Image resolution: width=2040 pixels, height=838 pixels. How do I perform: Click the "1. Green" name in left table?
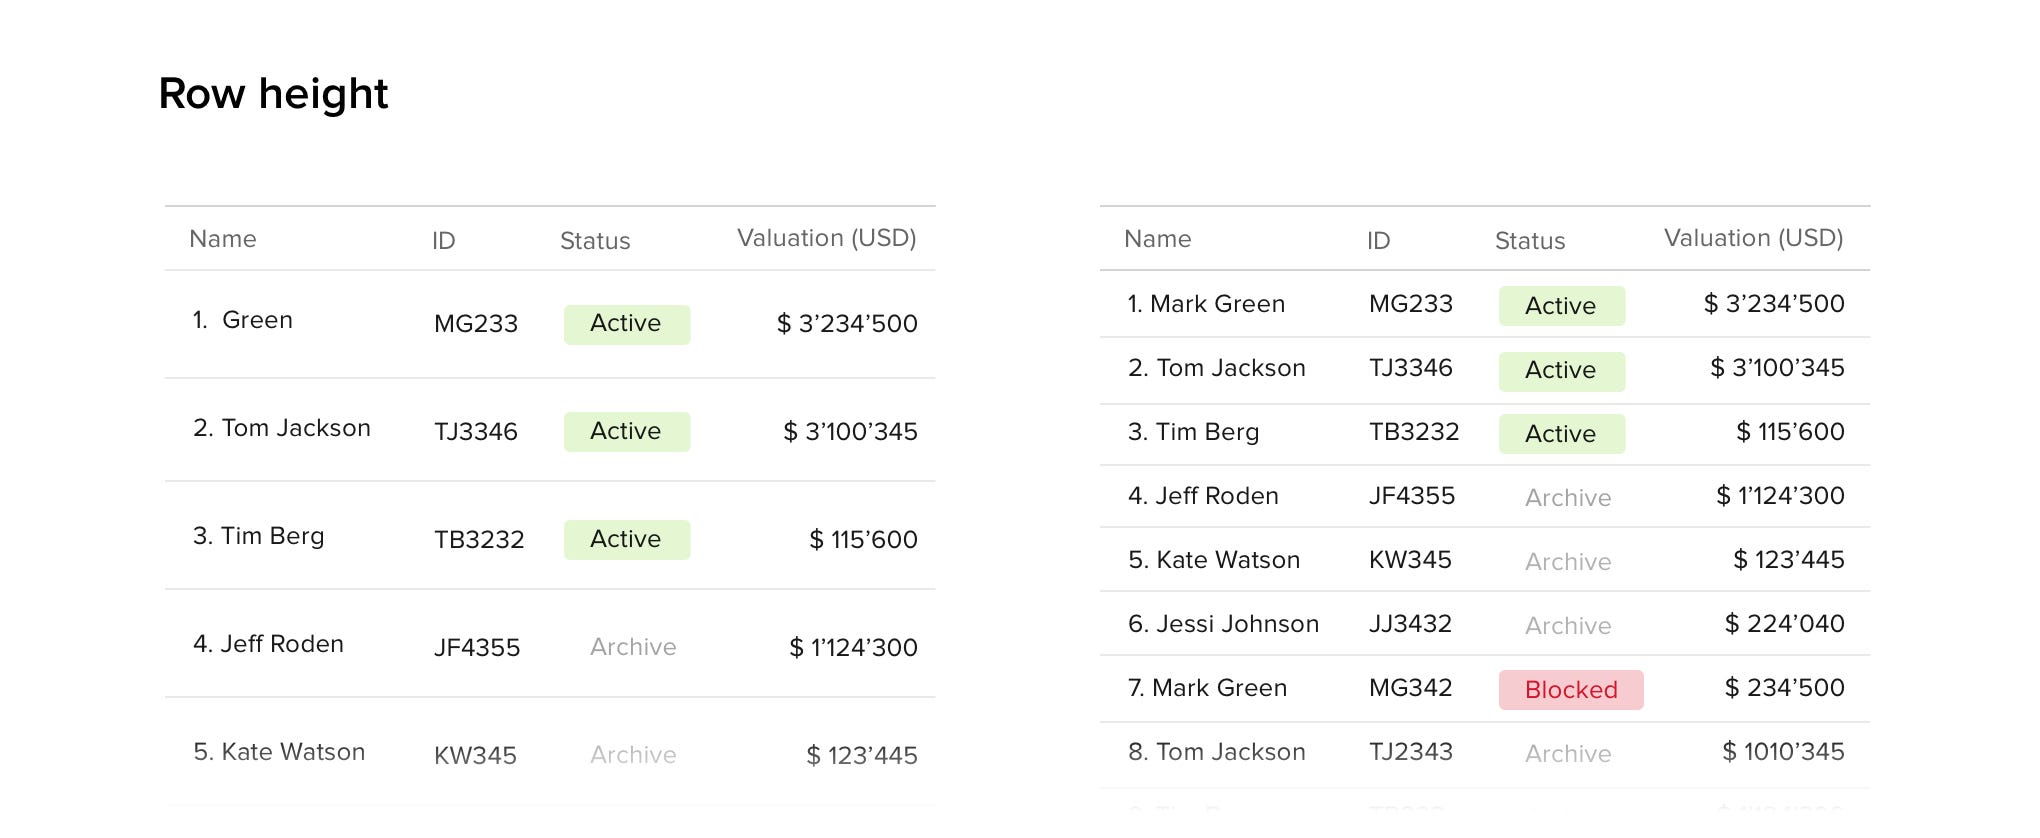pyautogui.click(x=243, y=320)
